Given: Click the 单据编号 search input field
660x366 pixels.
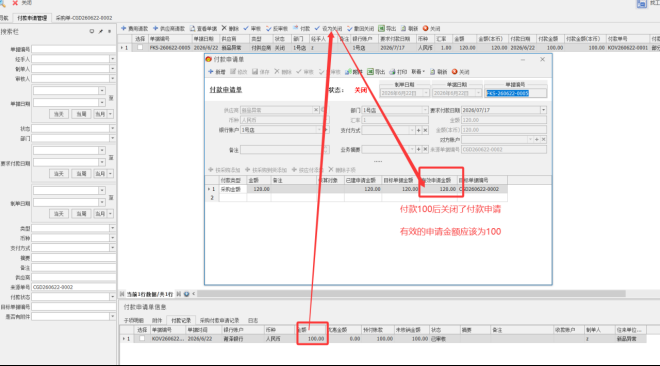Looking at the screenshot, I should pos(74,49).
